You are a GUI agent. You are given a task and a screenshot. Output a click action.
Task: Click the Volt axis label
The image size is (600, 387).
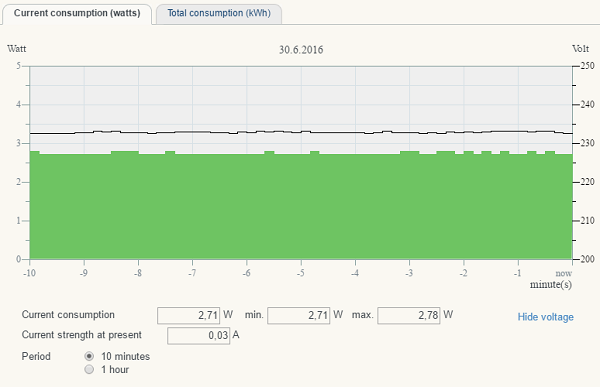click(x=580, y=49)
